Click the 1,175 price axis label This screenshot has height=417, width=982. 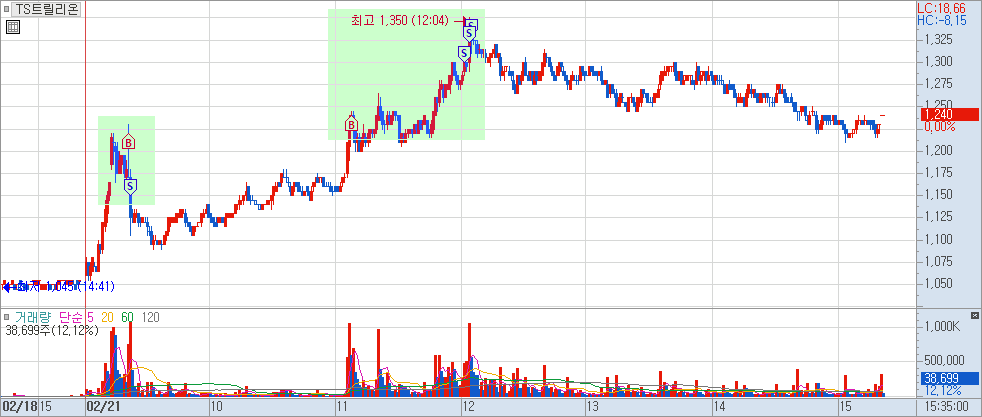[x=938, y=172]
